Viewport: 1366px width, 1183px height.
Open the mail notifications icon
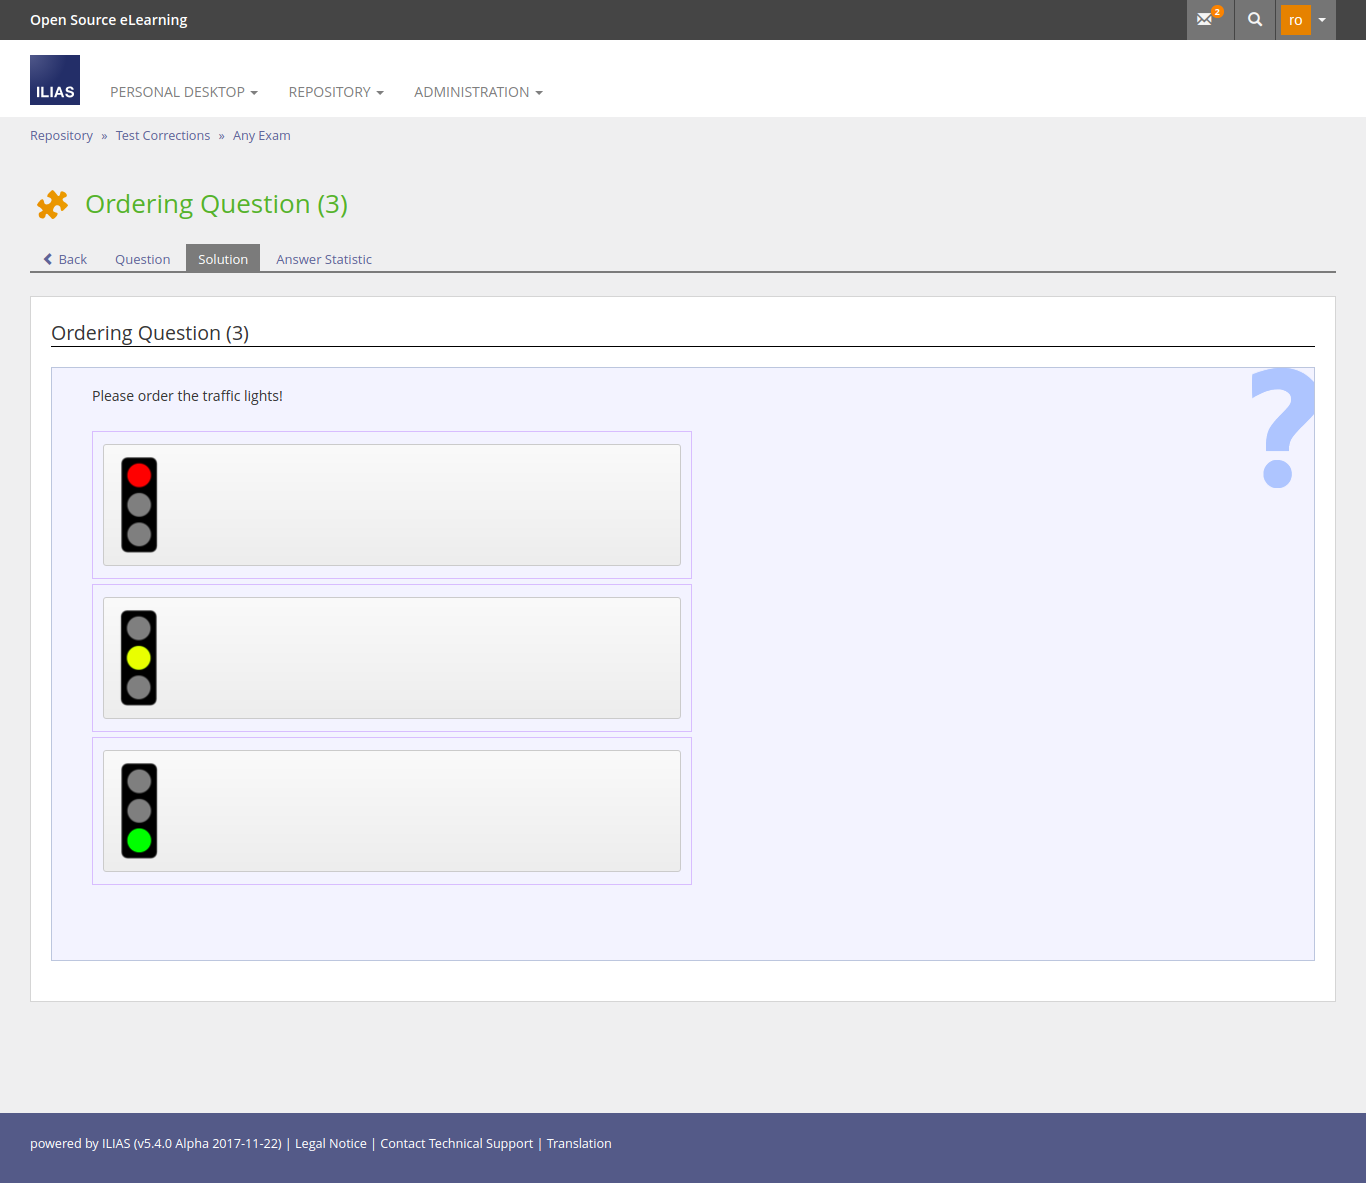coord(1208,19)
